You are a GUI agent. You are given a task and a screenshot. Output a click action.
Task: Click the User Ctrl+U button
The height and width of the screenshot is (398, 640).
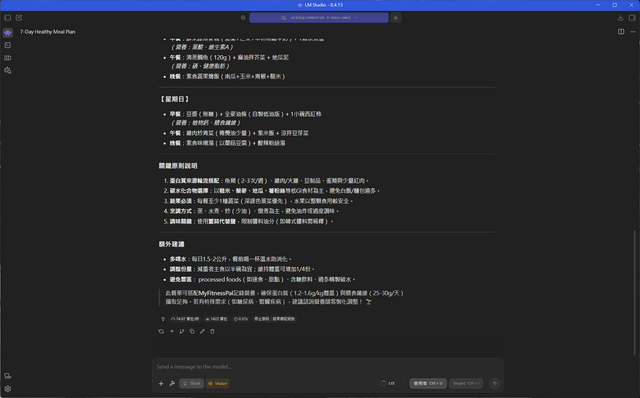click(x=428, y=383)
